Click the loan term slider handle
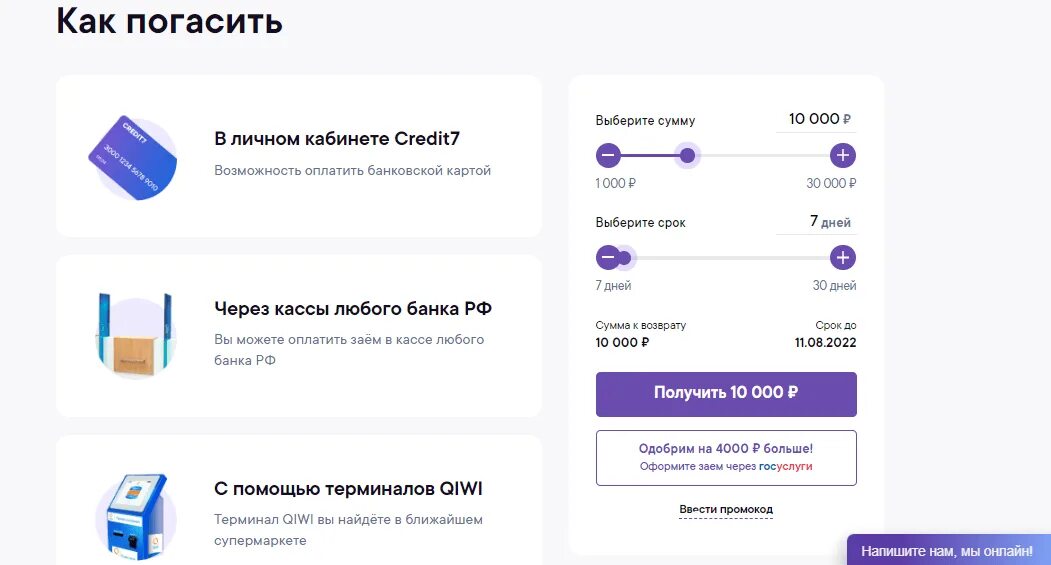The height and width of the screenshot is (565, 1051). tap(625, 258)
